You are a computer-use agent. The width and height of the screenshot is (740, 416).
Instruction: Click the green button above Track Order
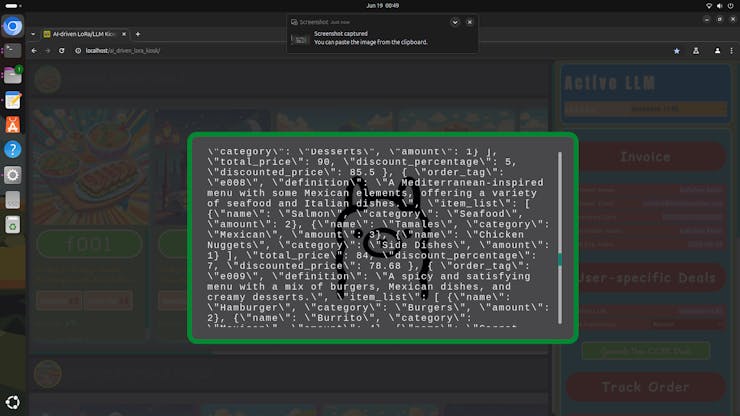[x=646, y=351]
